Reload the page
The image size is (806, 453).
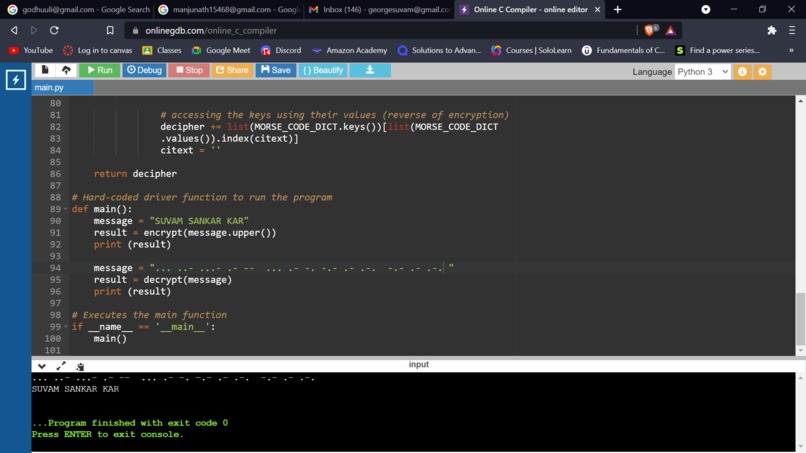click(x=54, y=30)
